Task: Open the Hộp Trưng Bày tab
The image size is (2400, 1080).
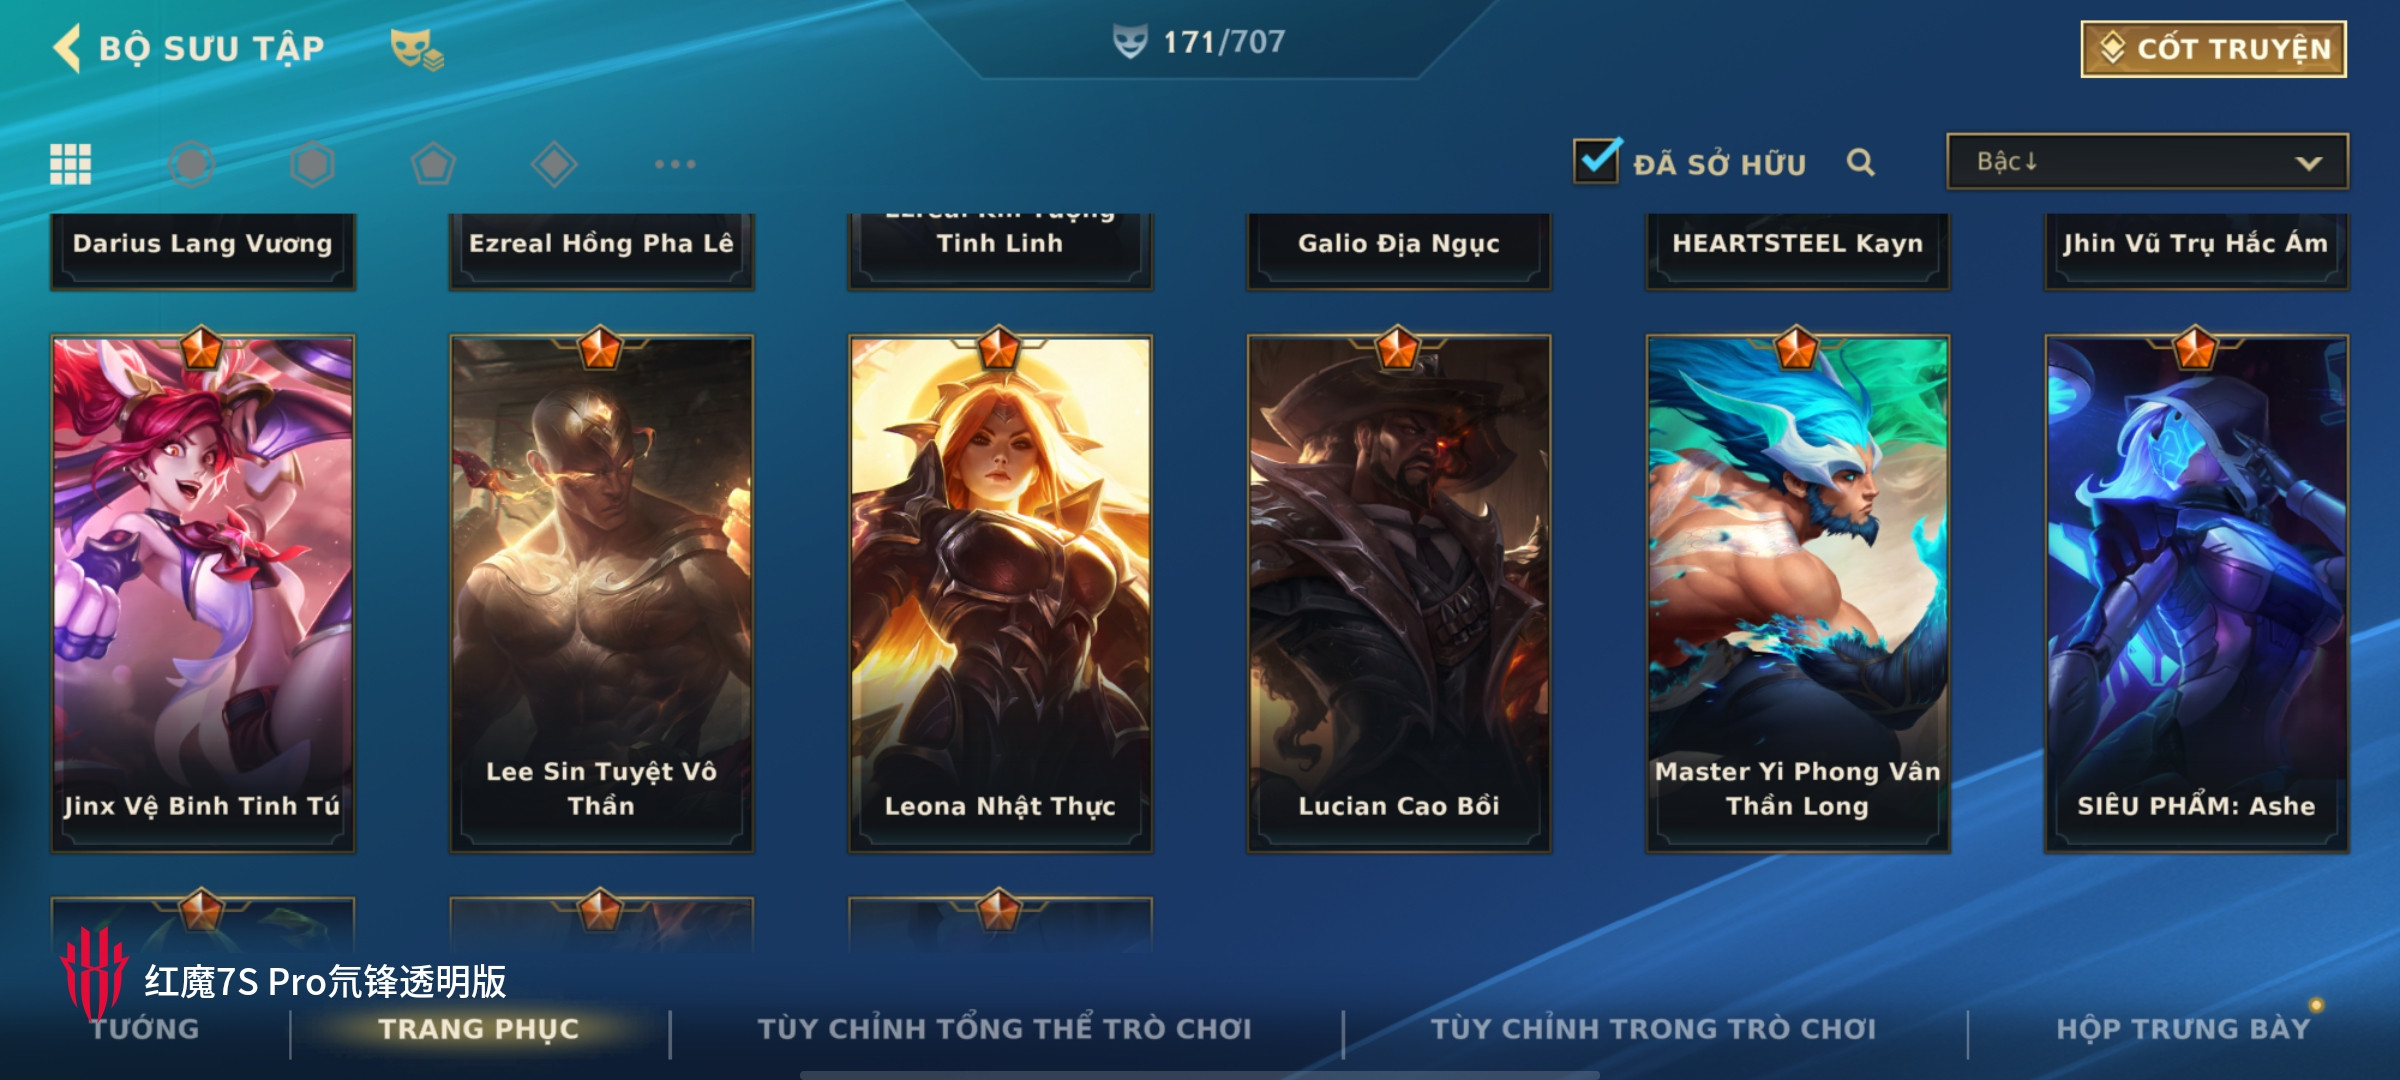Action: click(2183, 1029)
